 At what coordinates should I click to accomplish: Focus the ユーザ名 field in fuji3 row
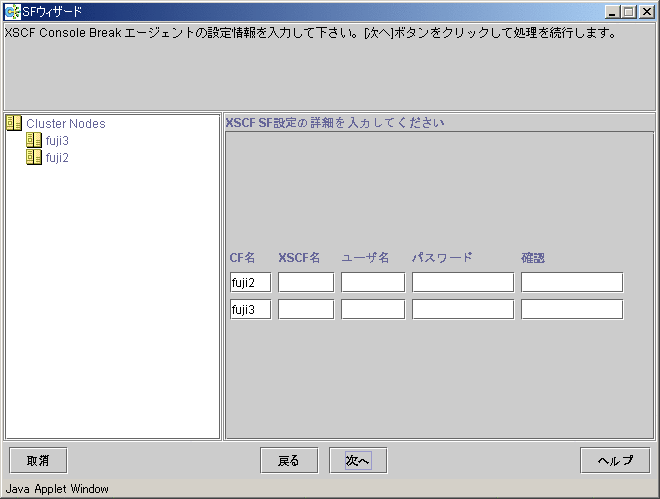[x=373, y=309]
